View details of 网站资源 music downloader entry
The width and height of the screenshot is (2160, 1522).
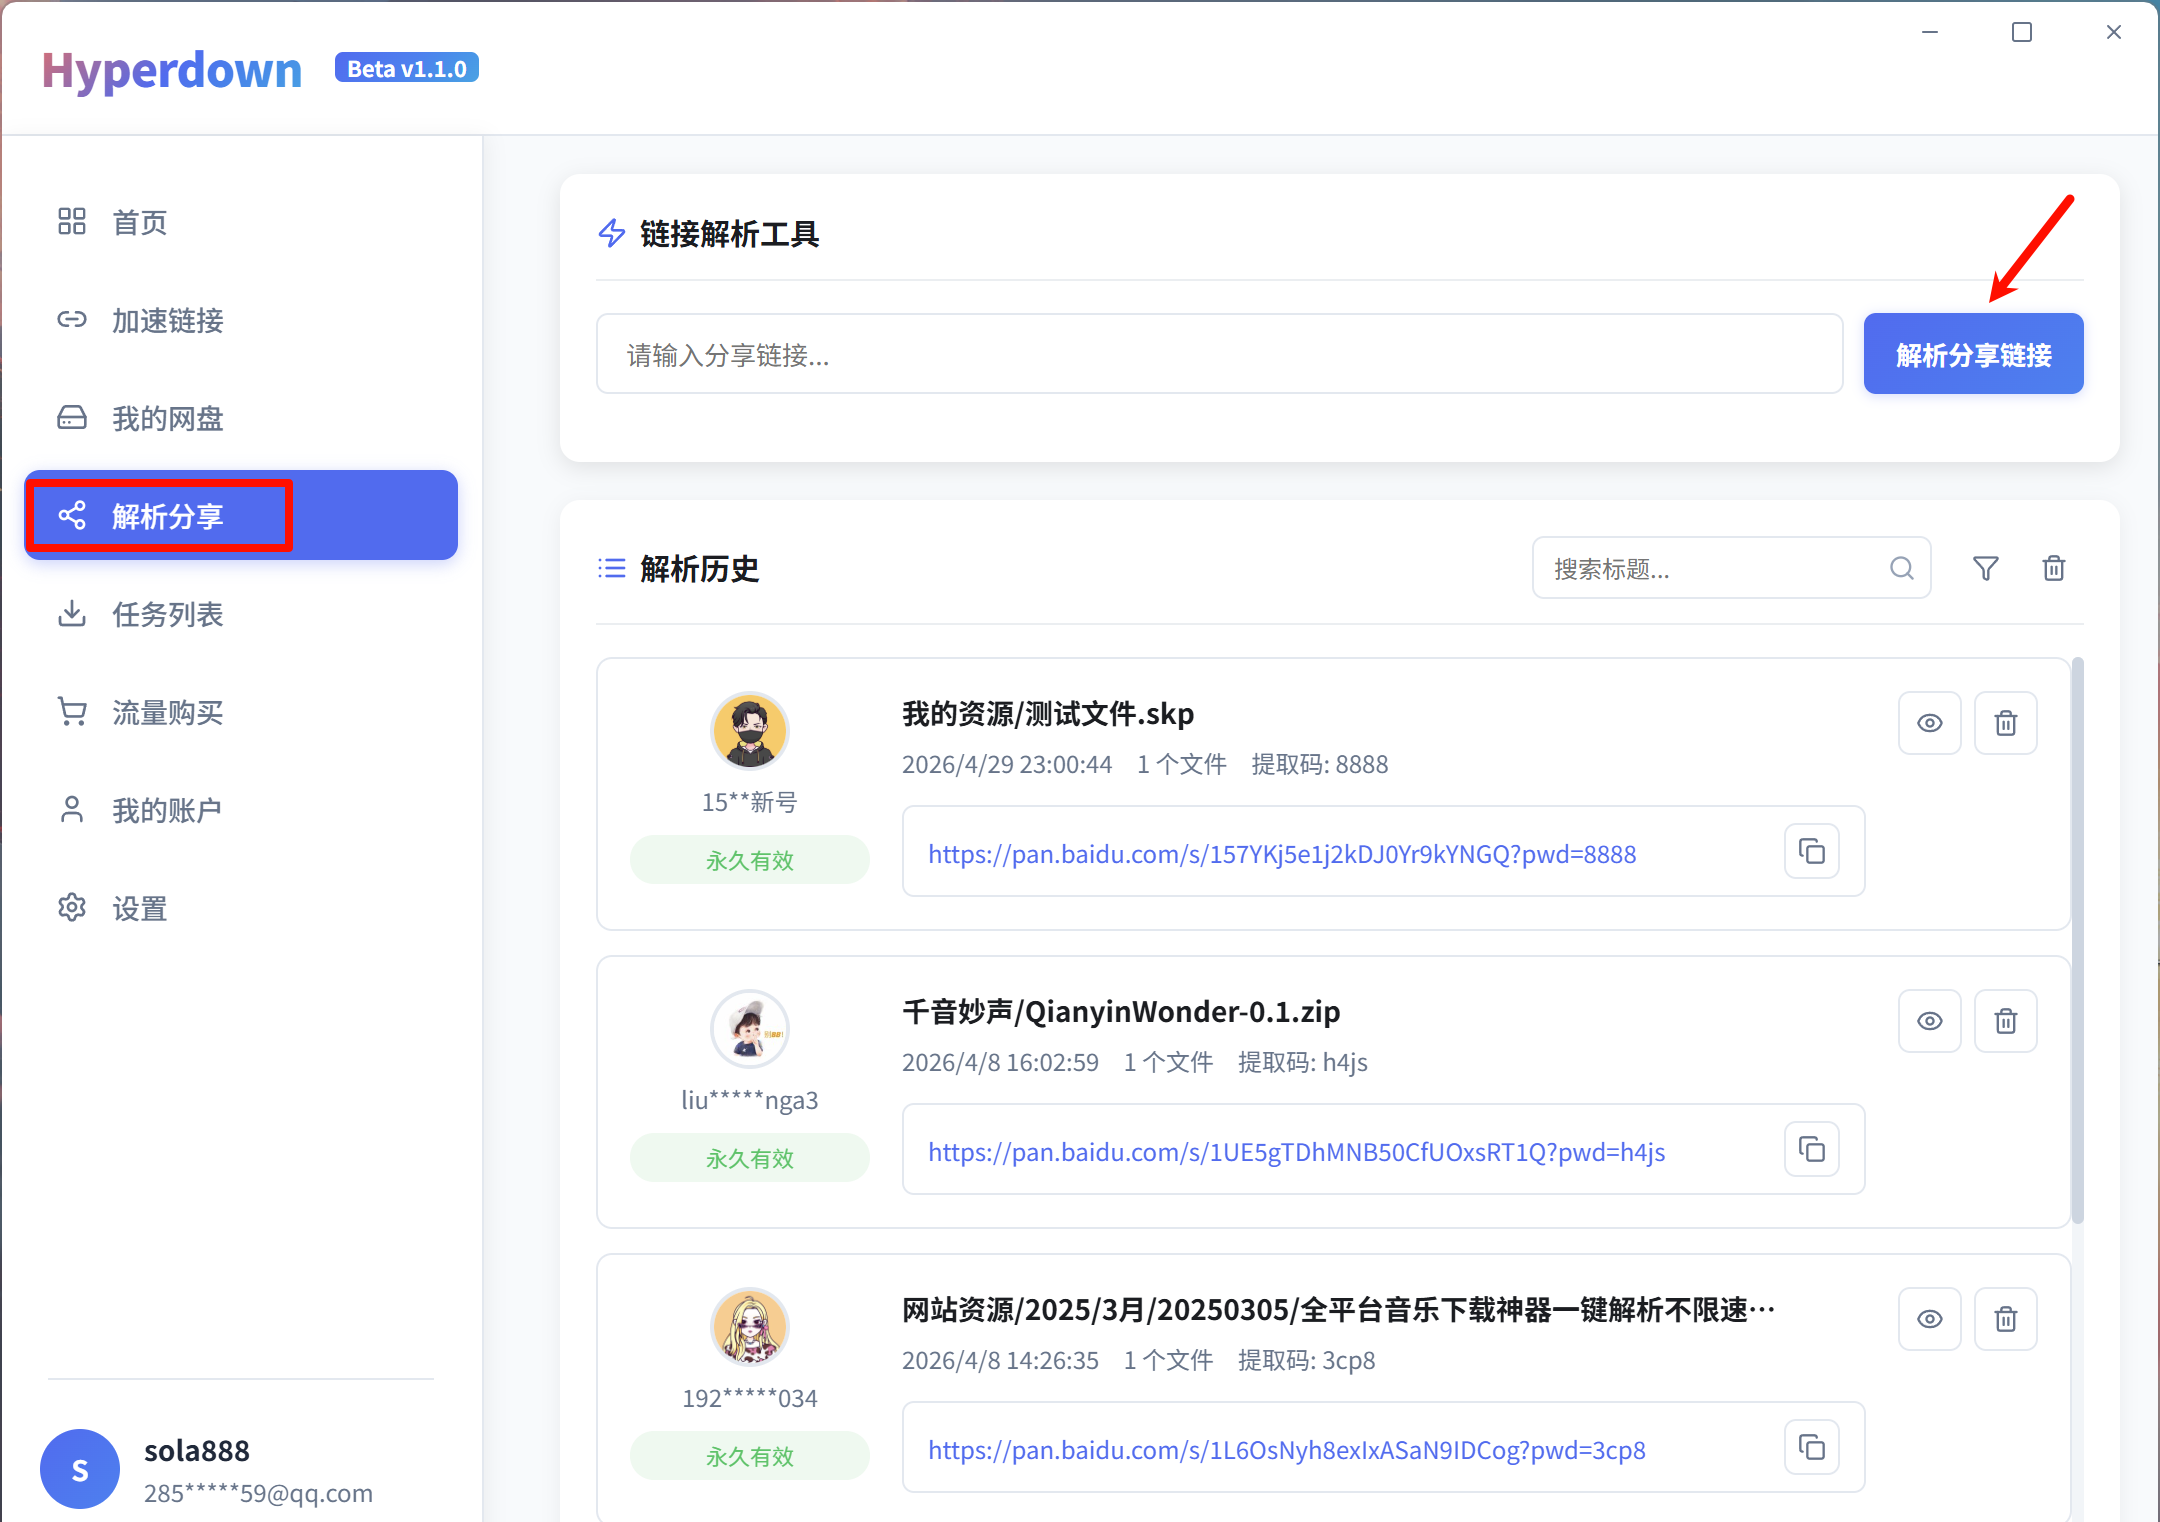[1930, 1319]
